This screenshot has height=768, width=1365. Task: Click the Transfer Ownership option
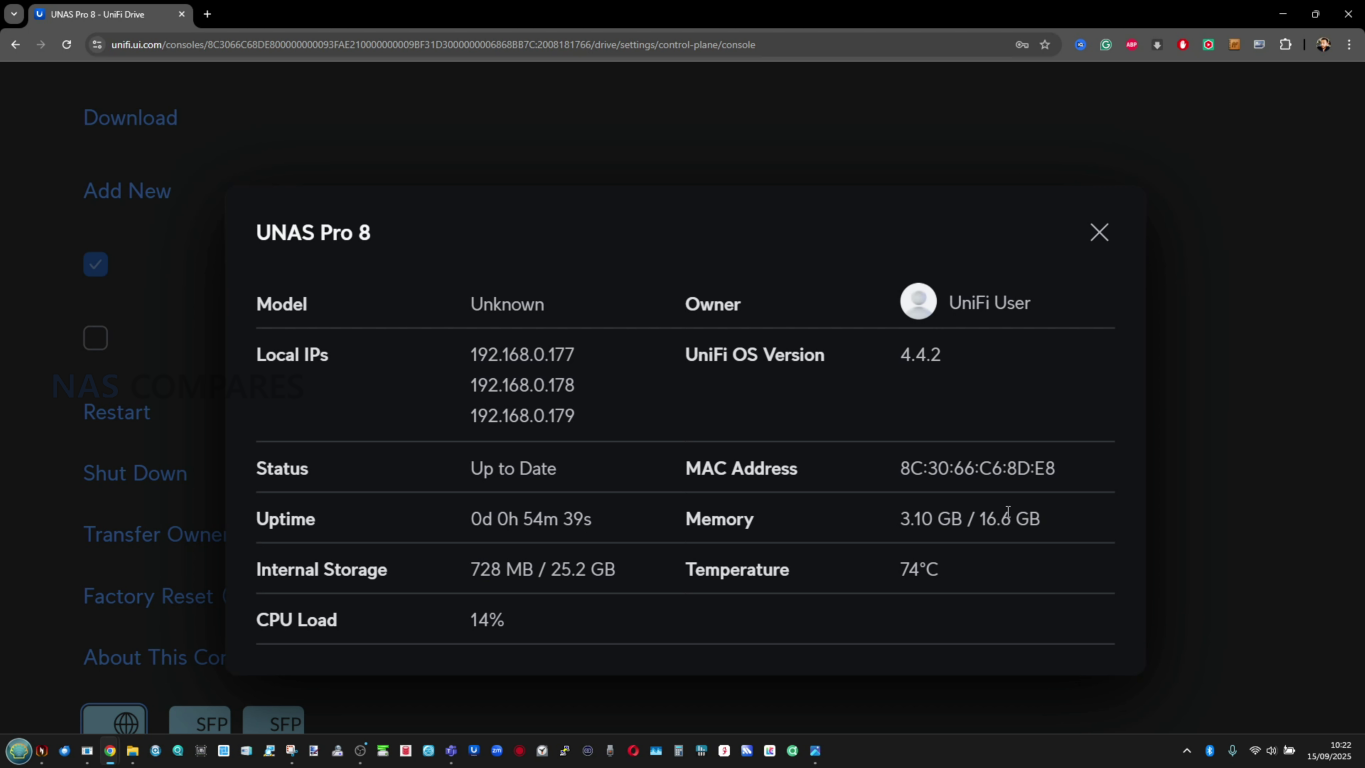coord(155,534)
